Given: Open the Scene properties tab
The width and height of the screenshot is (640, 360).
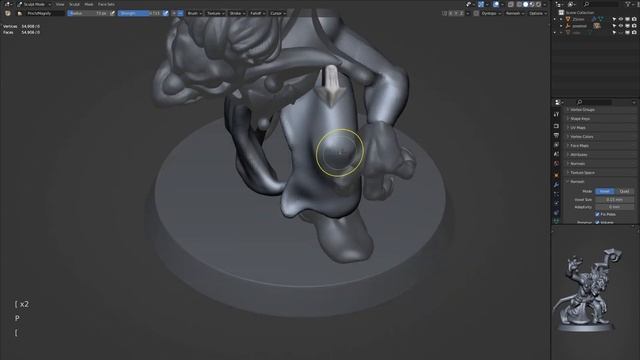Looking at the screenshot, I should point(556,154).
